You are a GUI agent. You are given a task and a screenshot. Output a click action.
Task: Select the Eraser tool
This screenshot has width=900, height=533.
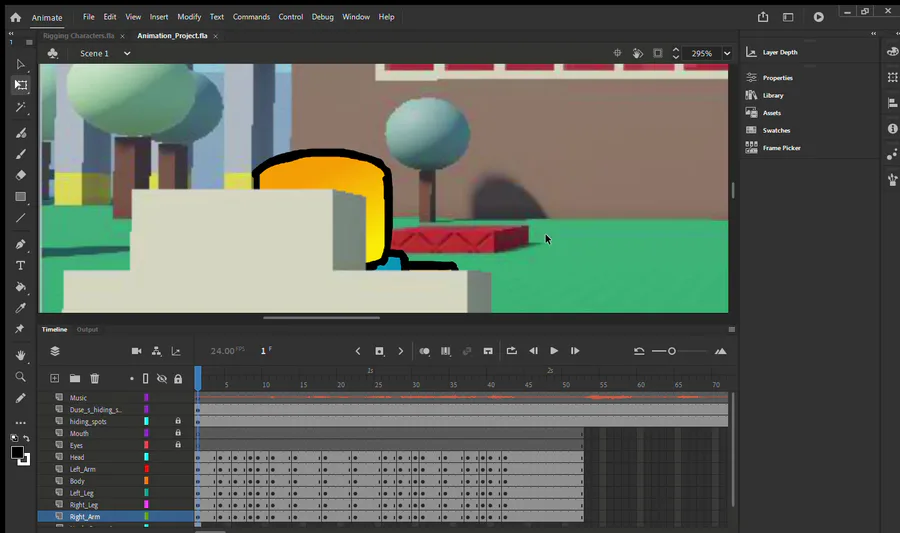(21, 175)
